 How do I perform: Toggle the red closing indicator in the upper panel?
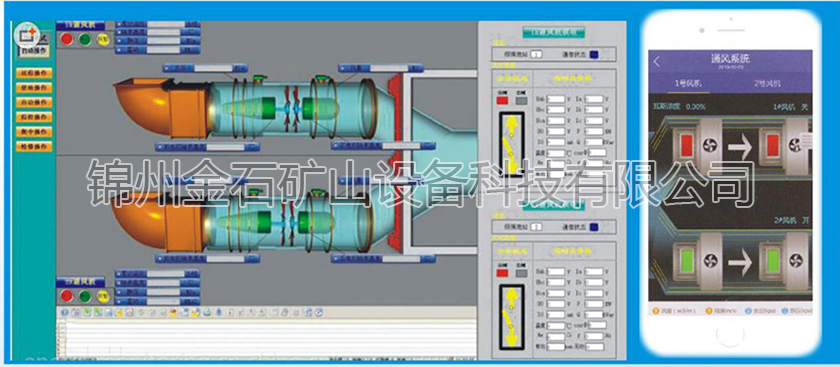(x=502, y=100)
